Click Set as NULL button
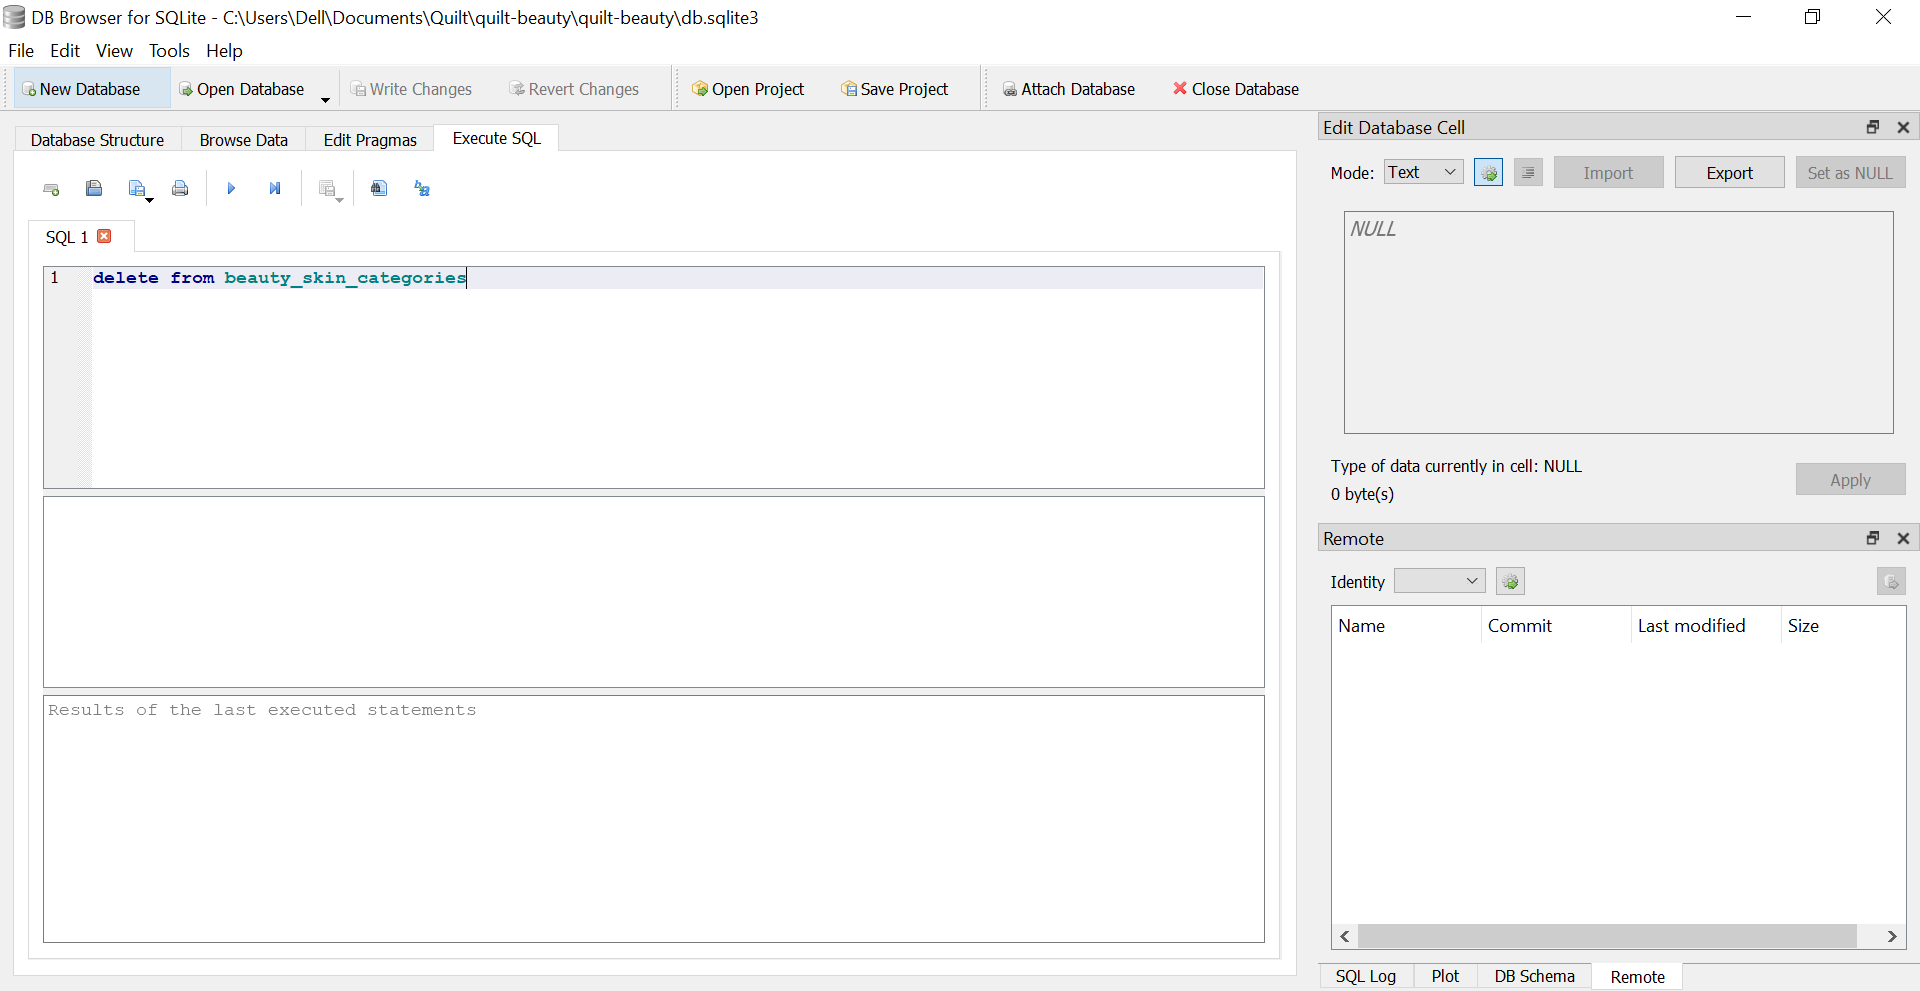Viewport: 1920px width, 991px height. point(1850,173)
